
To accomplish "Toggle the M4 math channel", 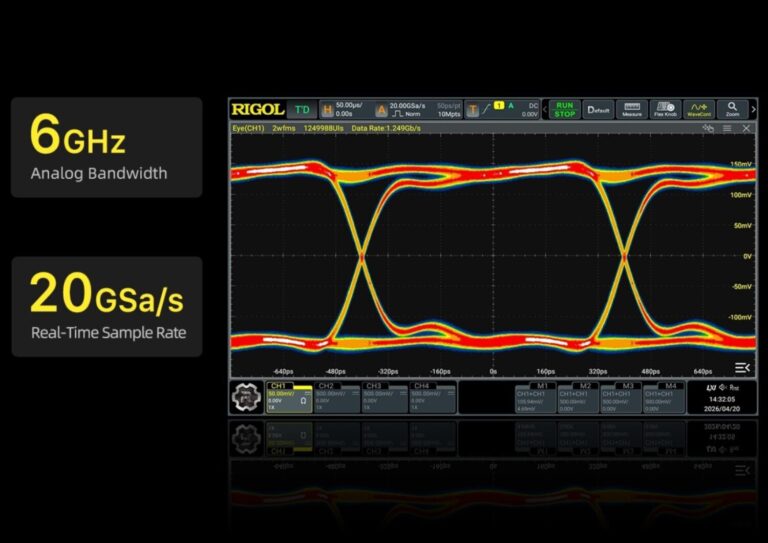I will [x=664, y=398].
